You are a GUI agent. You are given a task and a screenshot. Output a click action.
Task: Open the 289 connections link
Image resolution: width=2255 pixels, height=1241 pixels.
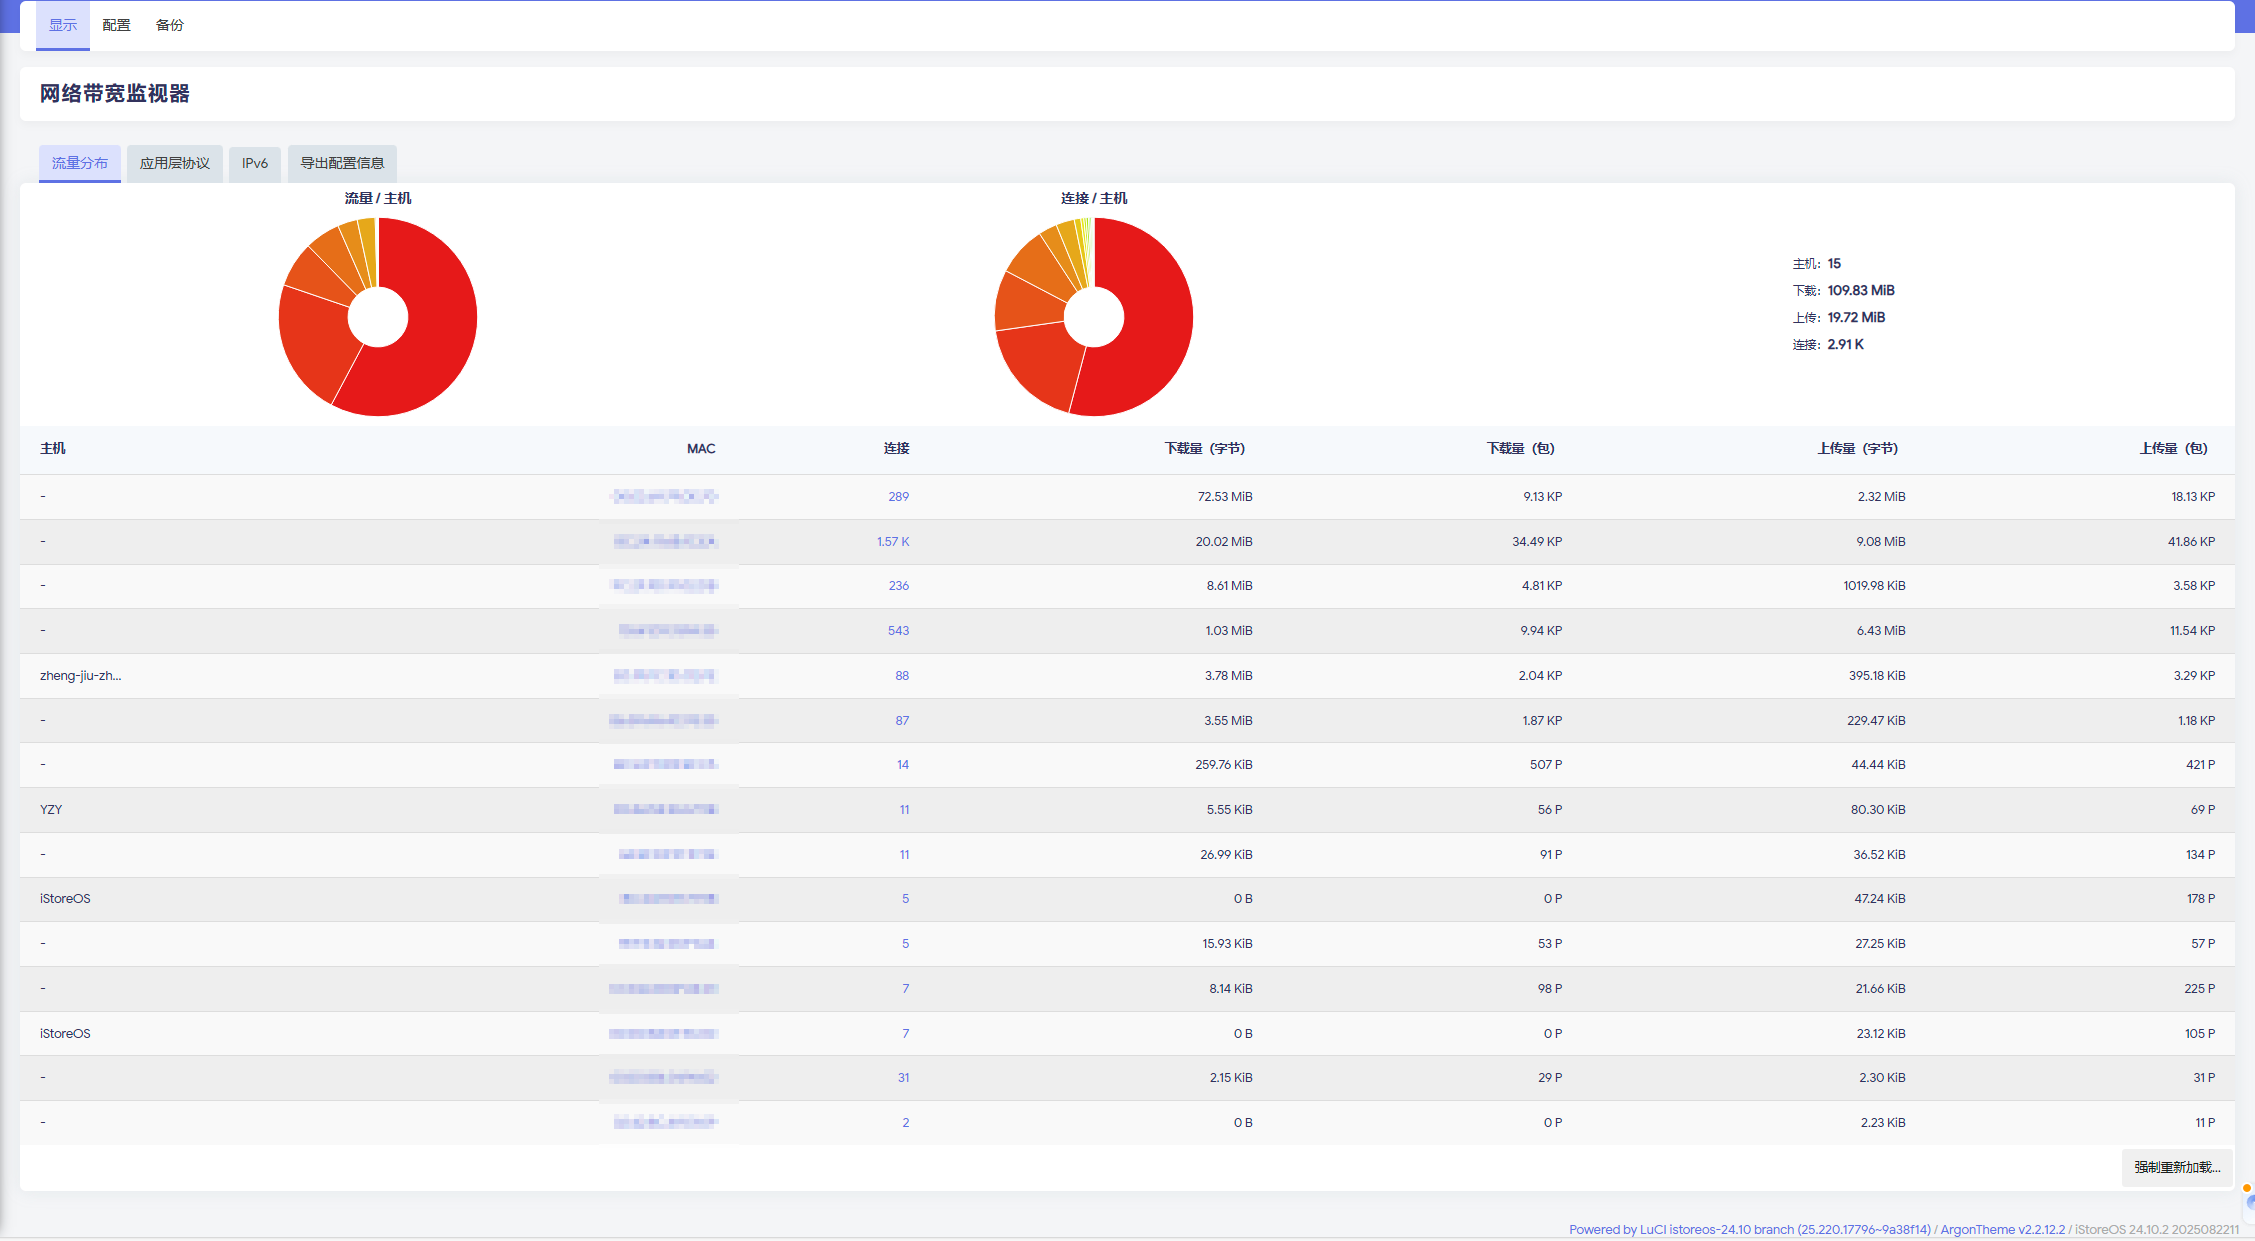898,496
